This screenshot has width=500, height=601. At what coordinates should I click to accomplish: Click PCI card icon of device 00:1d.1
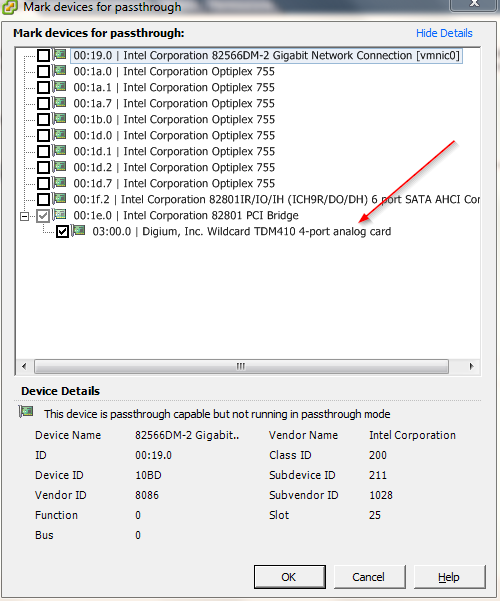click(59, 150)
